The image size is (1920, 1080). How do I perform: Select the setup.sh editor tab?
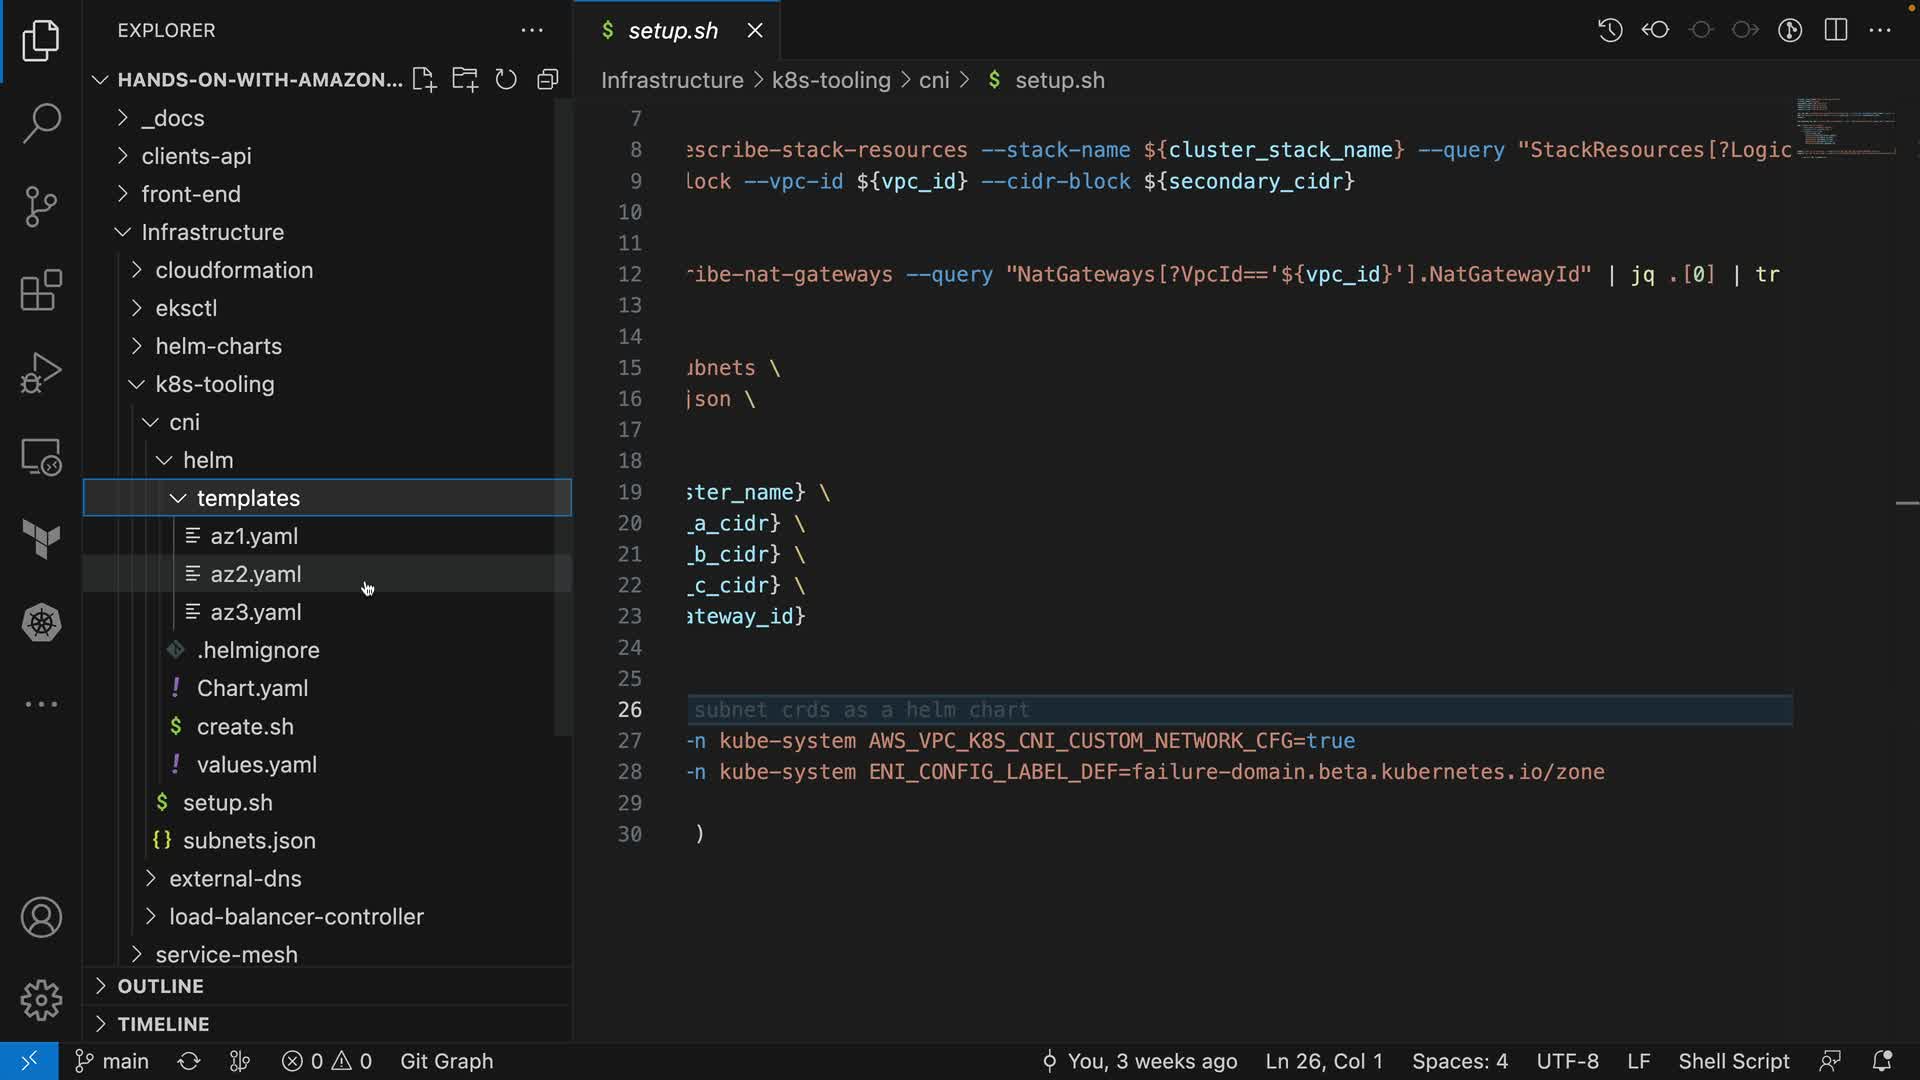coord(672,31)
